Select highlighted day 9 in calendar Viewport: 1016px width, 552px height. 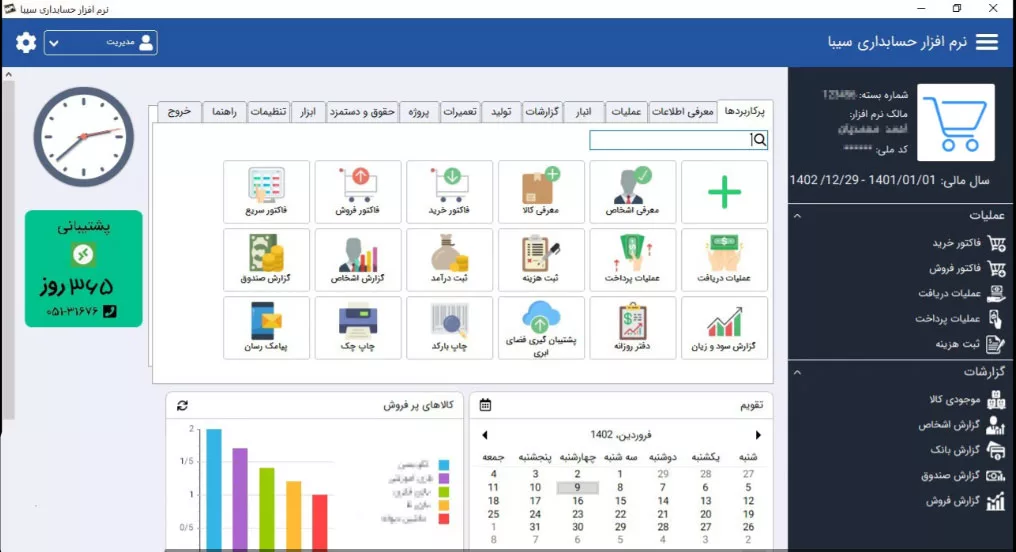(x=577, y=487)
